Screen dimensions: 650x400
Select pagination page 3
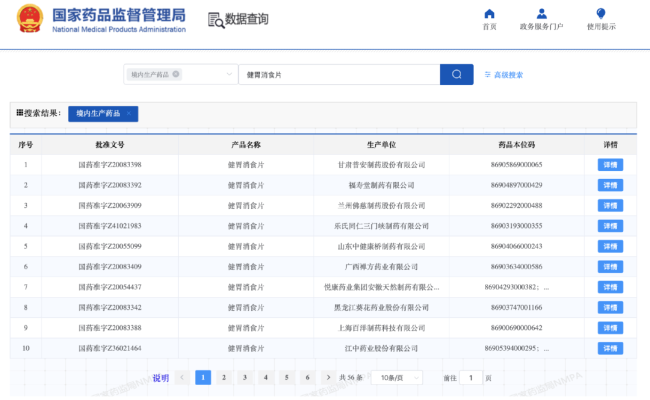[x=245, y=377]
